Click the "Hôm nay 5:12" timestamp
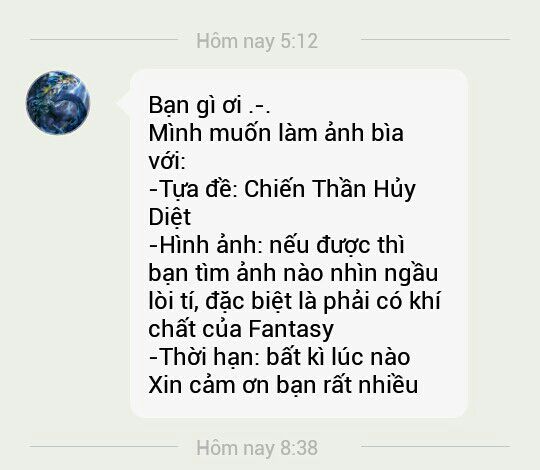The width and height of the screenshot is (540, 470). pos(257,41)
